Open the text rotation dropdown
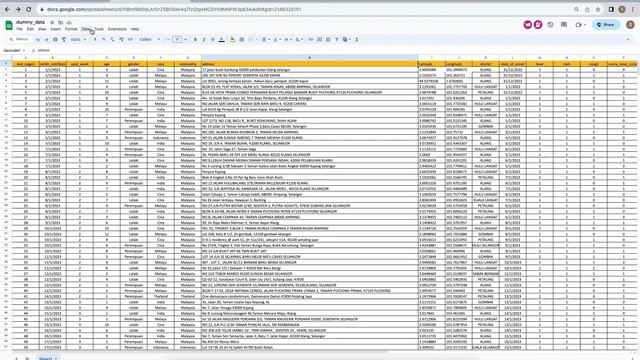The height and width of the screenshot is (360, 640). pyautogui.click(x=299, y=40)
